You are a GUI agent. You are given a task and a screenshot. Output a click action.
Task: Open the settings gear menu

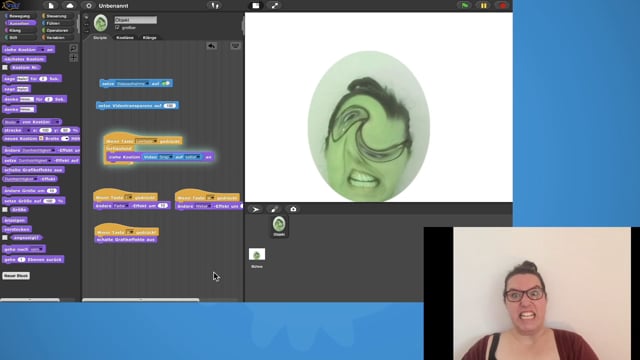(89, 6)
